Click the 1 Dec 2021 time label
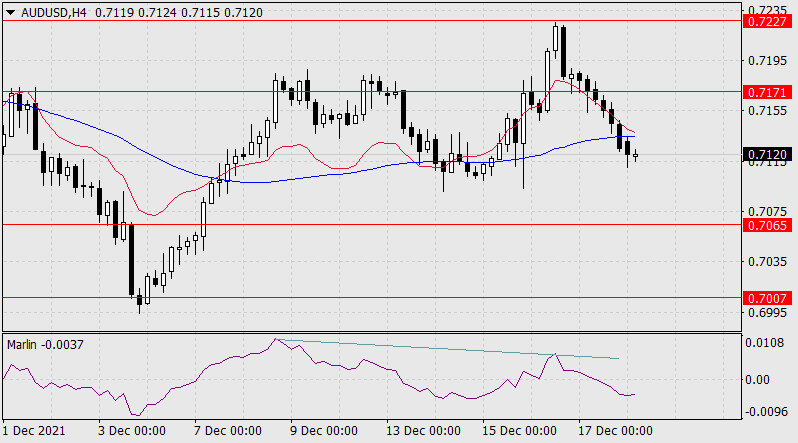 click(x=34, y=431)
